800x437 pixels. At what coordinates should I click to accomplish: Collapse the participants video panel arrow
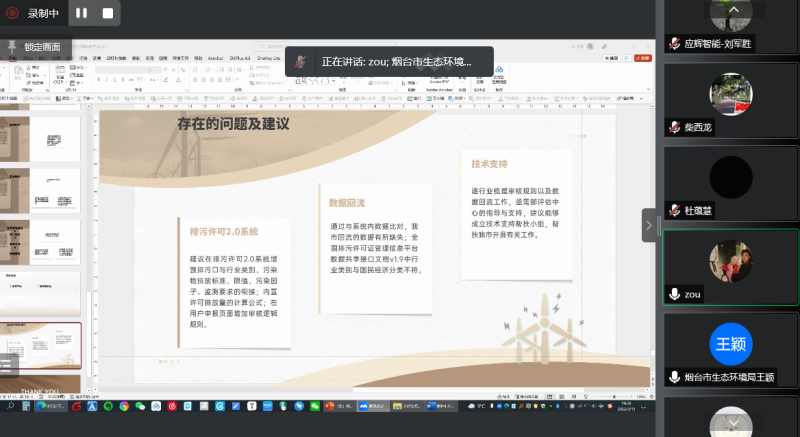click(x=648, y=225)
